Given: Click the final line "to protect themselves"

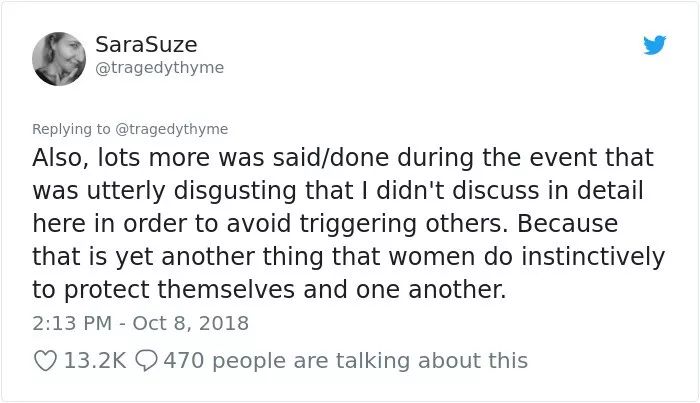Looking at the screenshot, I should 163,290.
